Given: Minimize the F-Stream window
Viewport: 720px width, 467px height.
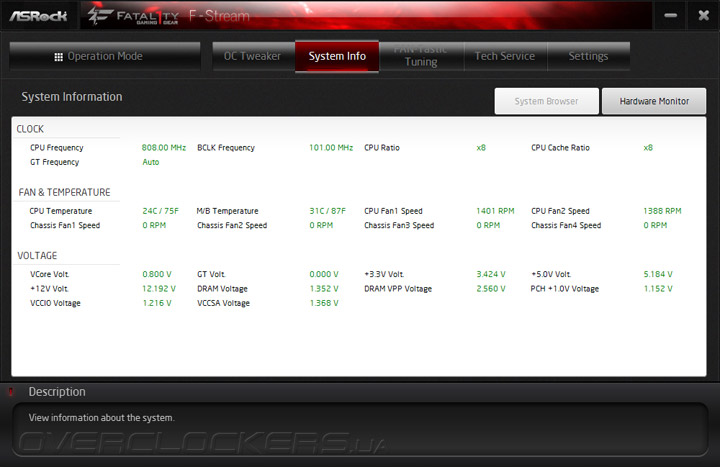Looking at the screenshot, I should [670, 15].
